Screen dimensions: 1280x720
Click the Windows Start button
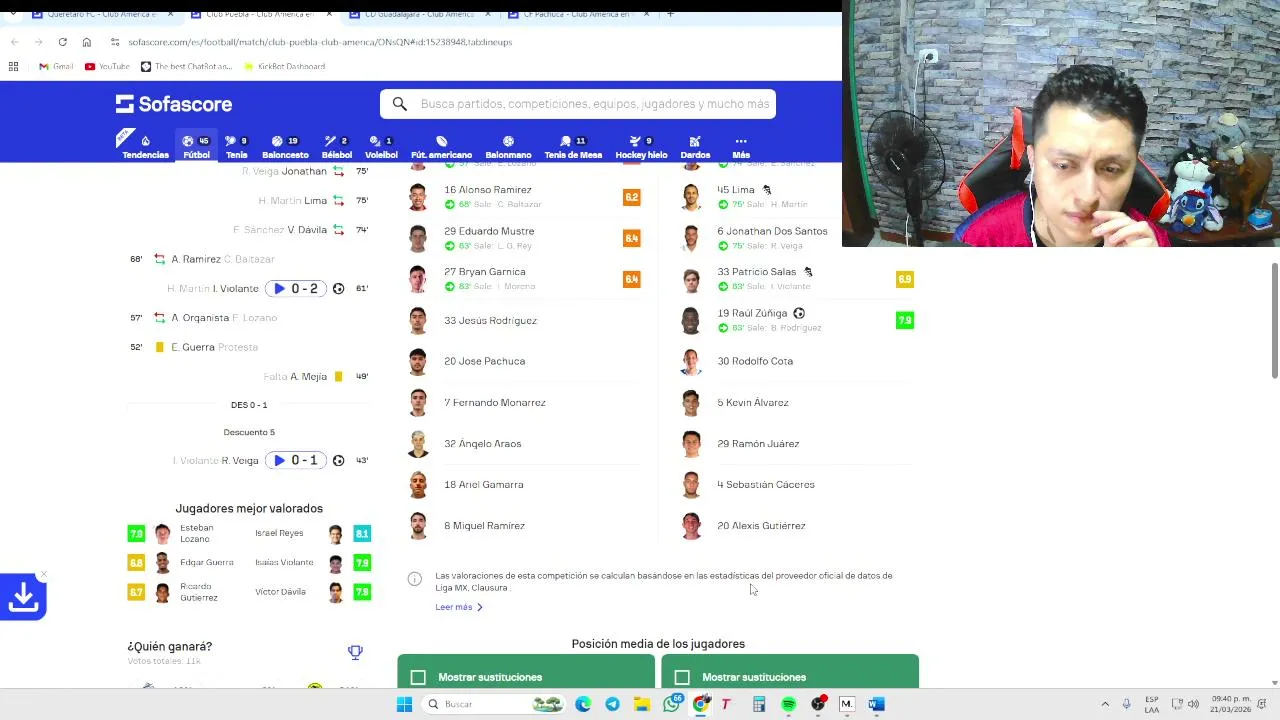[404, 704]
